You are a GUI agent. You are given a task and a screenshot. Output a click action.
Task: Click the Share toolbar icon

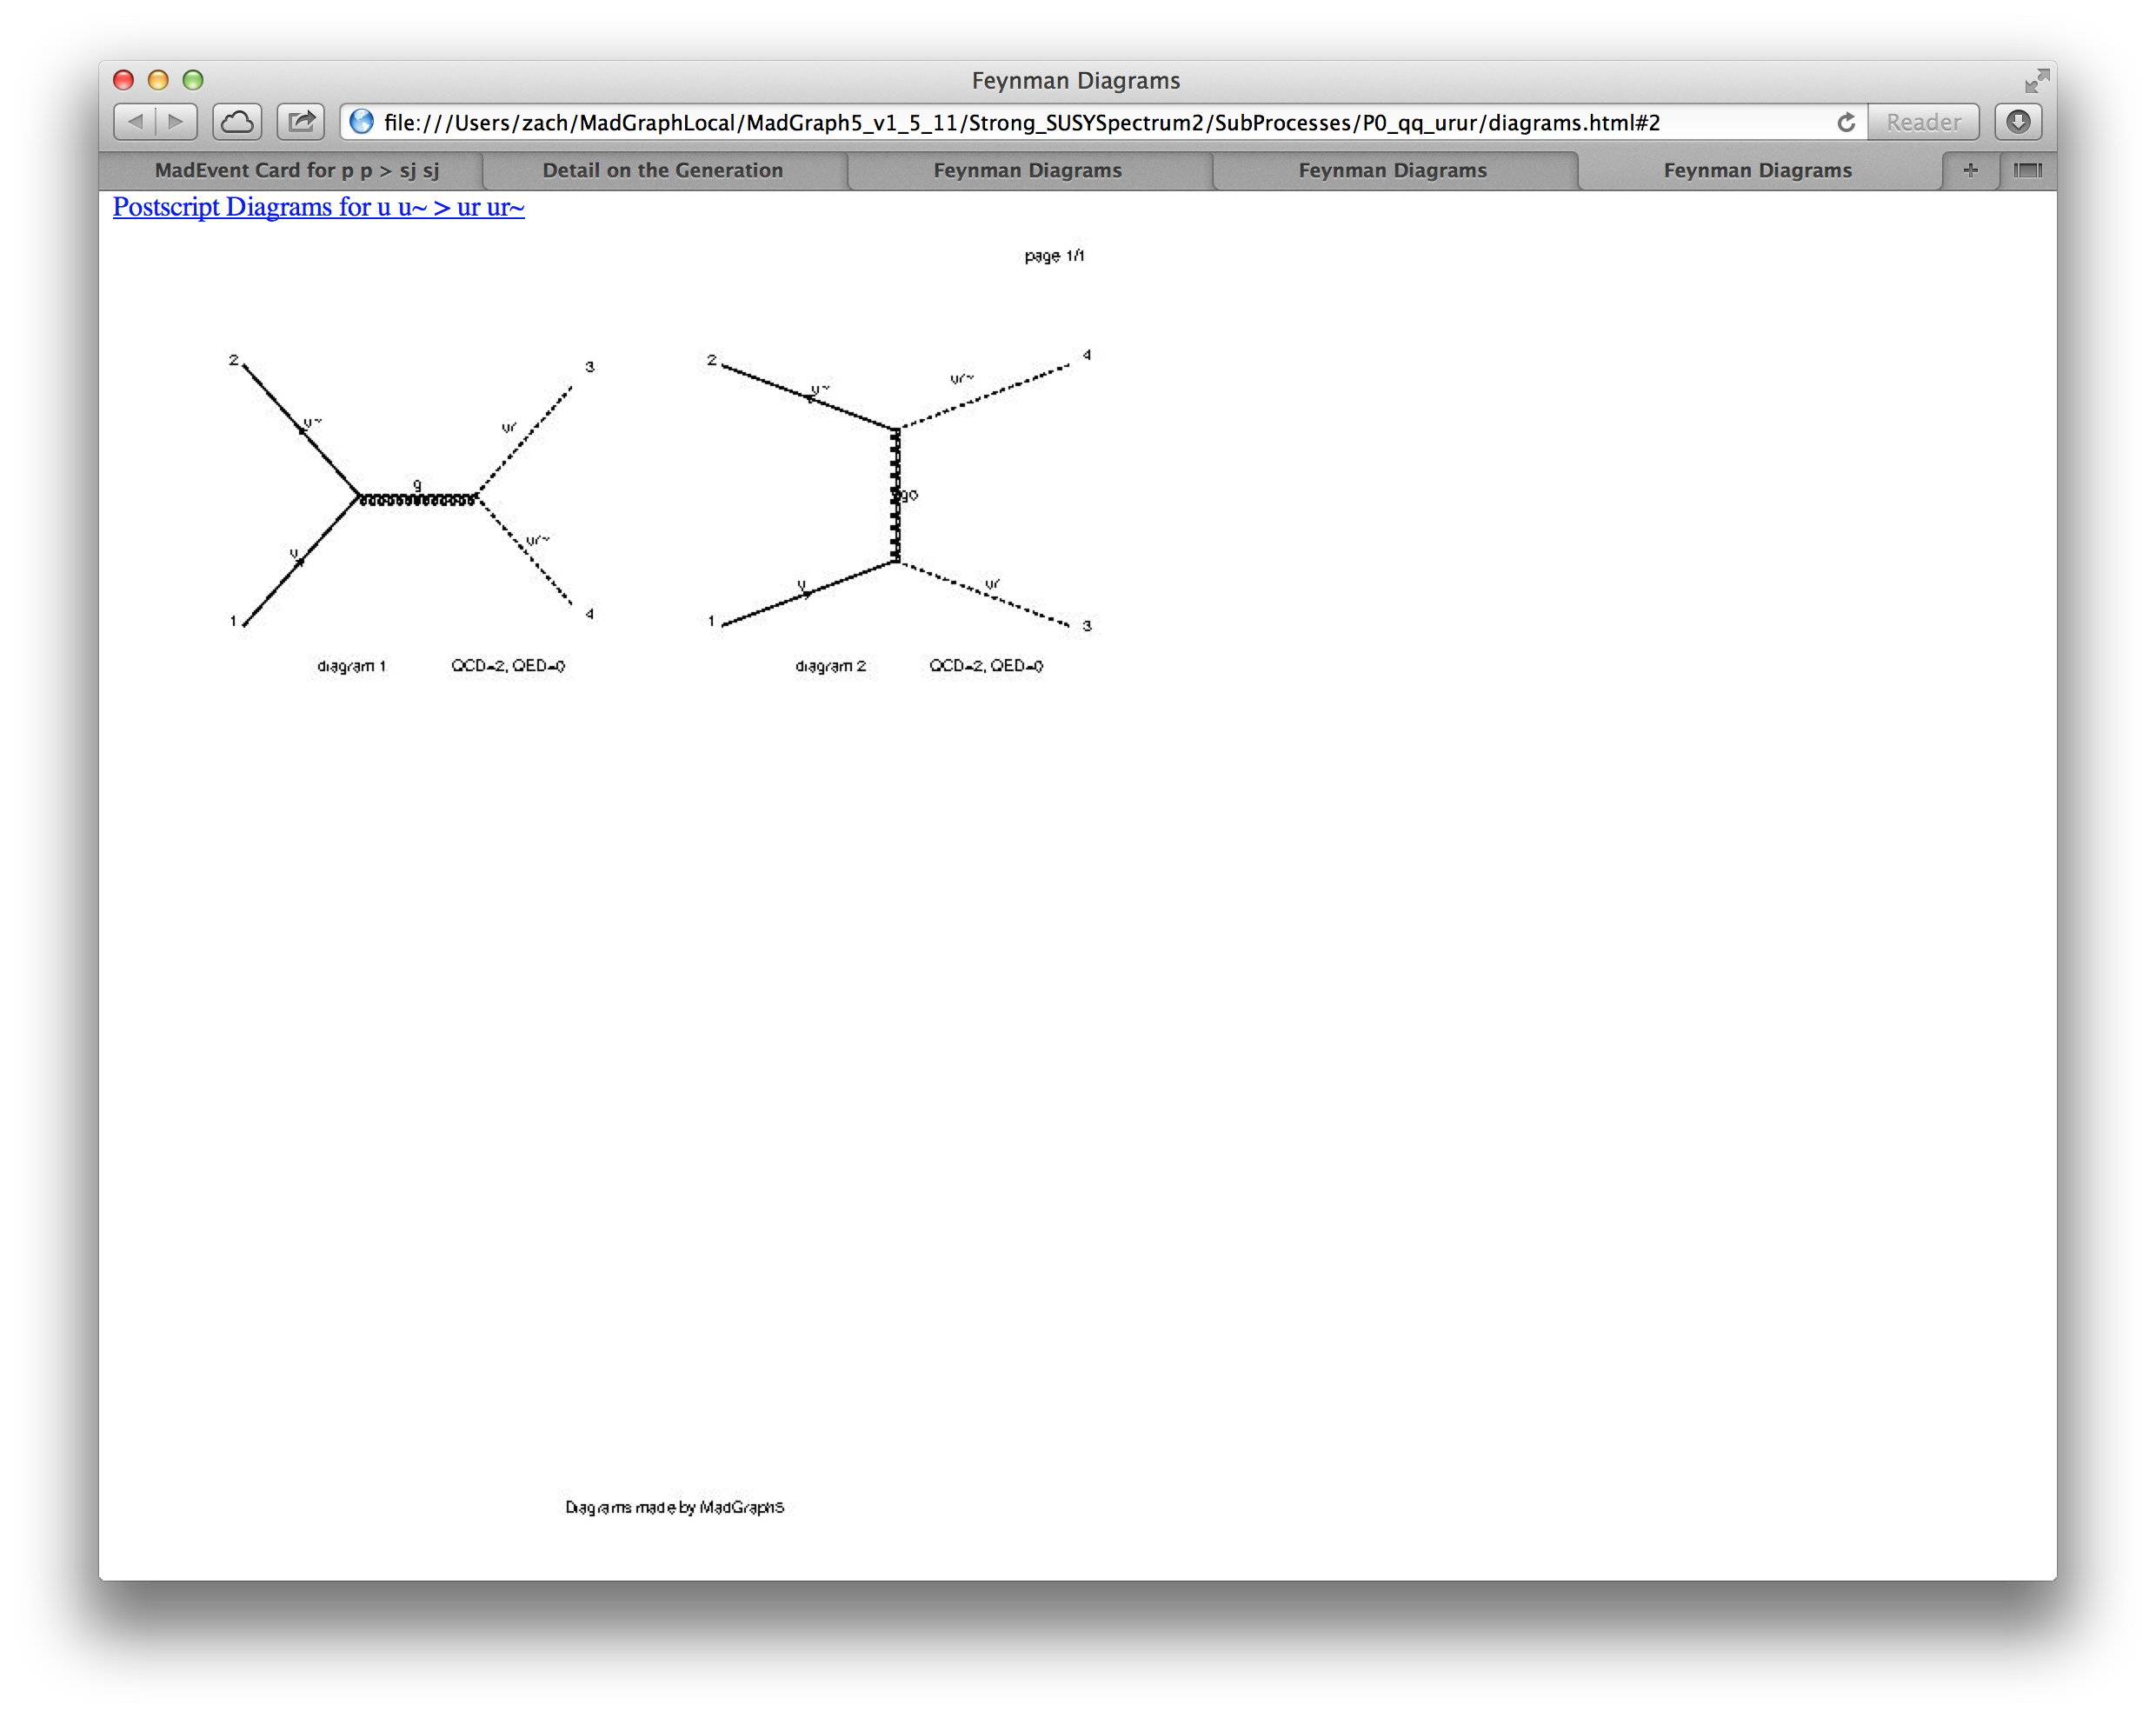pos(300,122)
